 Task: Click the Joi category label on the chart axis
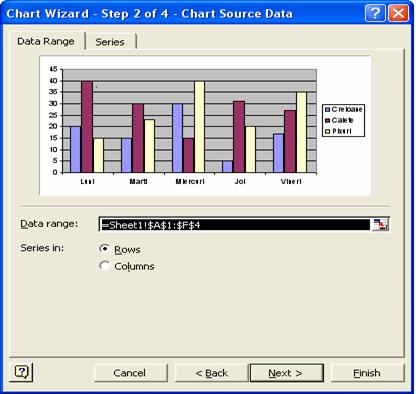[x=240, y=181]
